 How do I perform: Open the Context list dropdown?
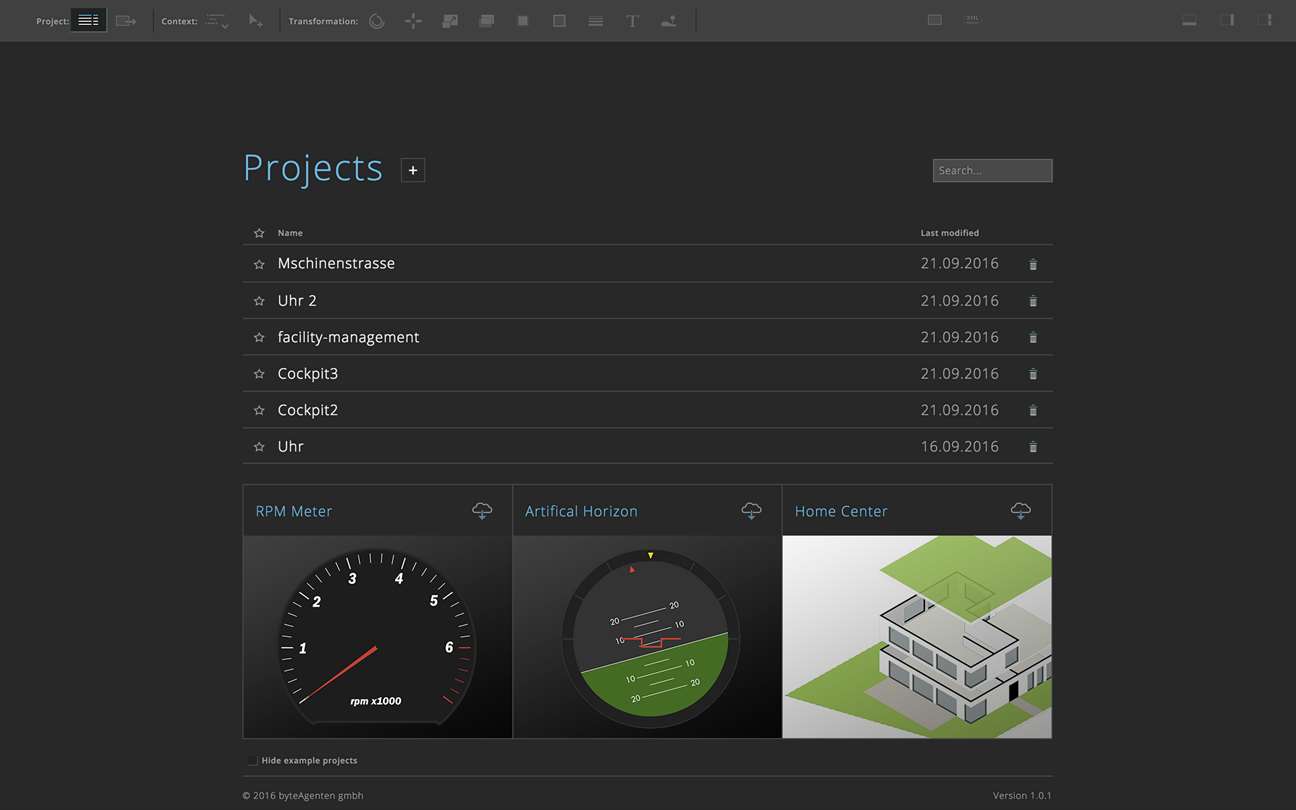[x=216, y=20]
